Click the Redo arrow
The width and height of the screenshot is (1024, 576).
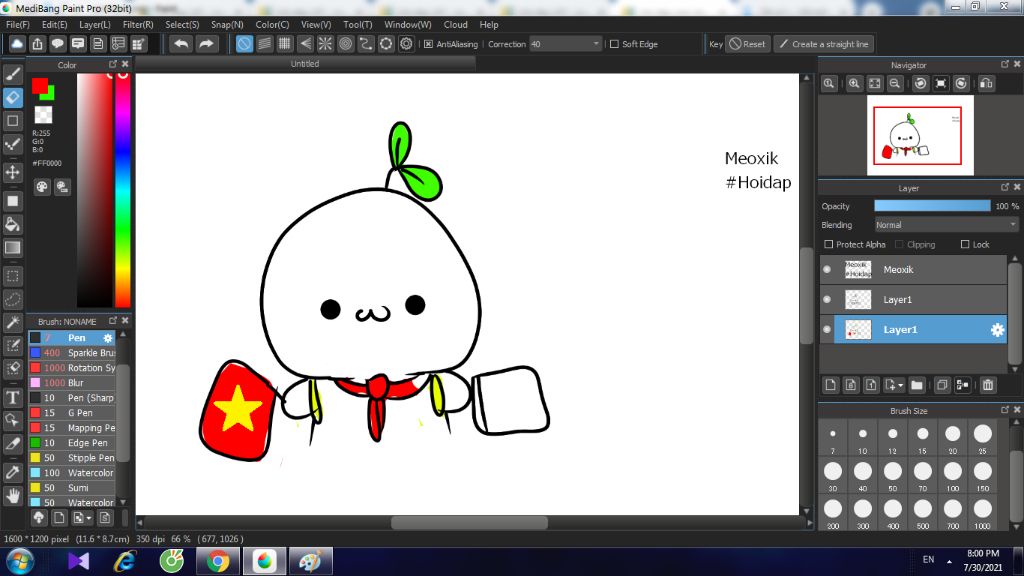tap(206, 44)
